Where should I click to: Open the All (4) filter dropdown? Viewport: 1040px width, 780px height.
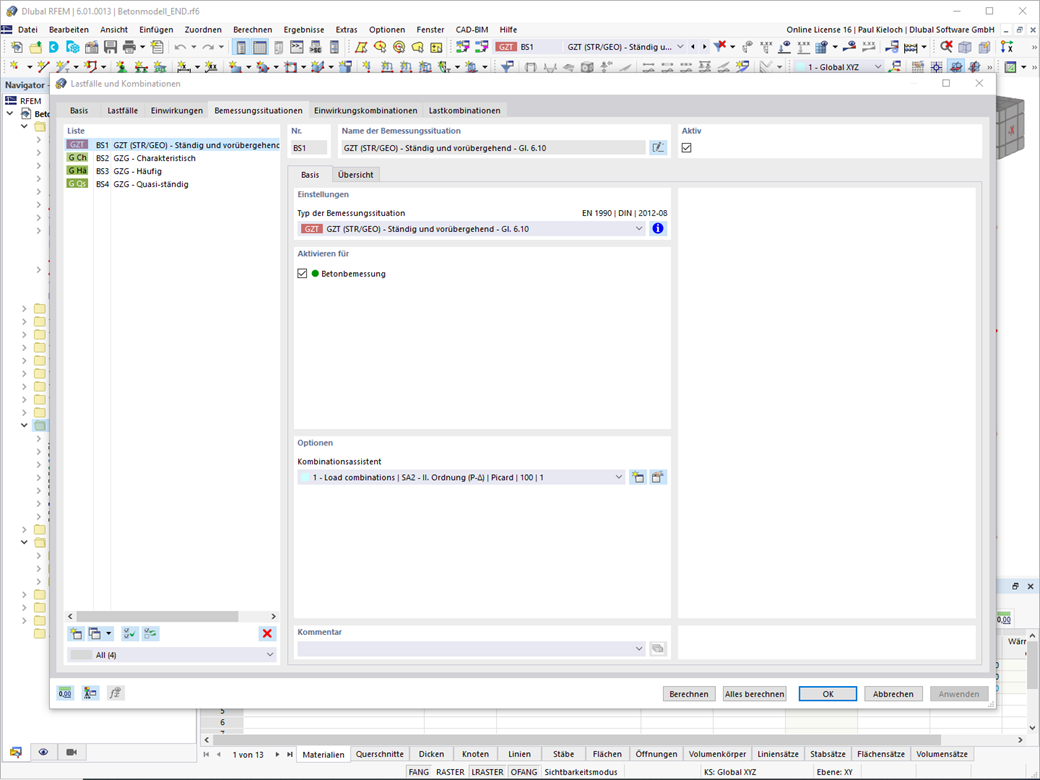tap(172, 655)
